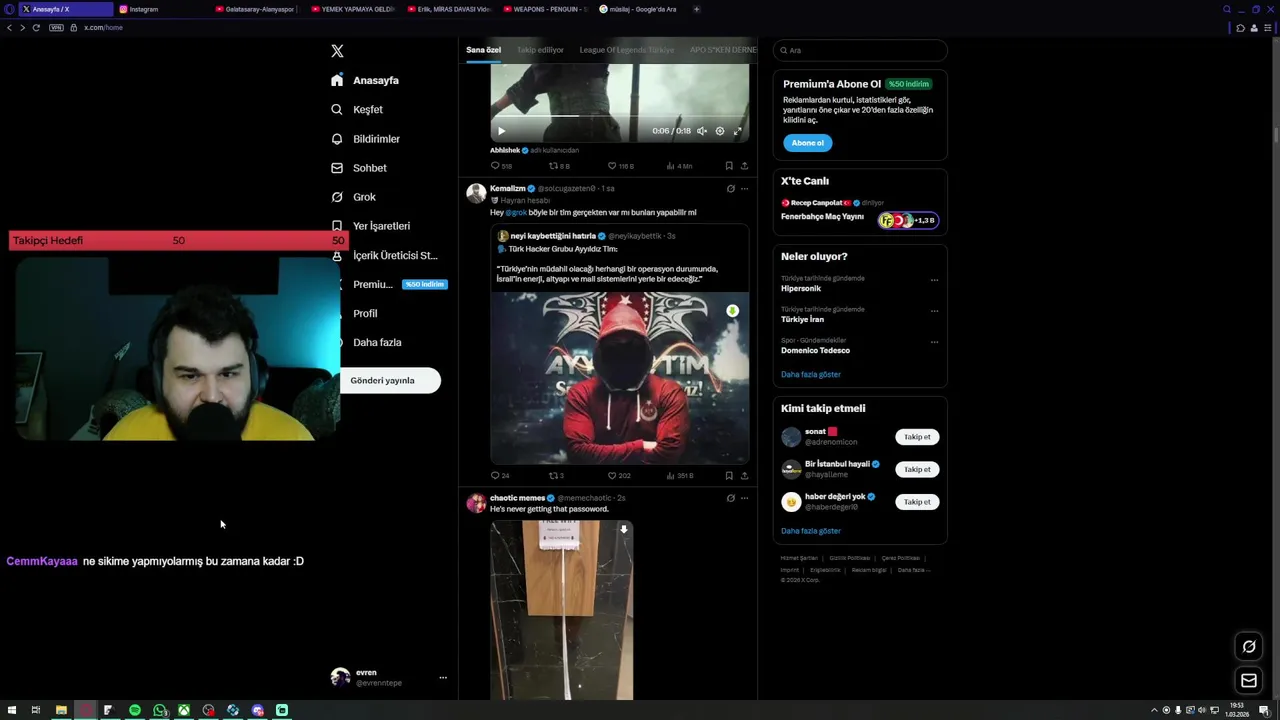Open more options for Domenico Tedesco trend
Screen dimensions: 1280x720
click(x=934, y=342)
